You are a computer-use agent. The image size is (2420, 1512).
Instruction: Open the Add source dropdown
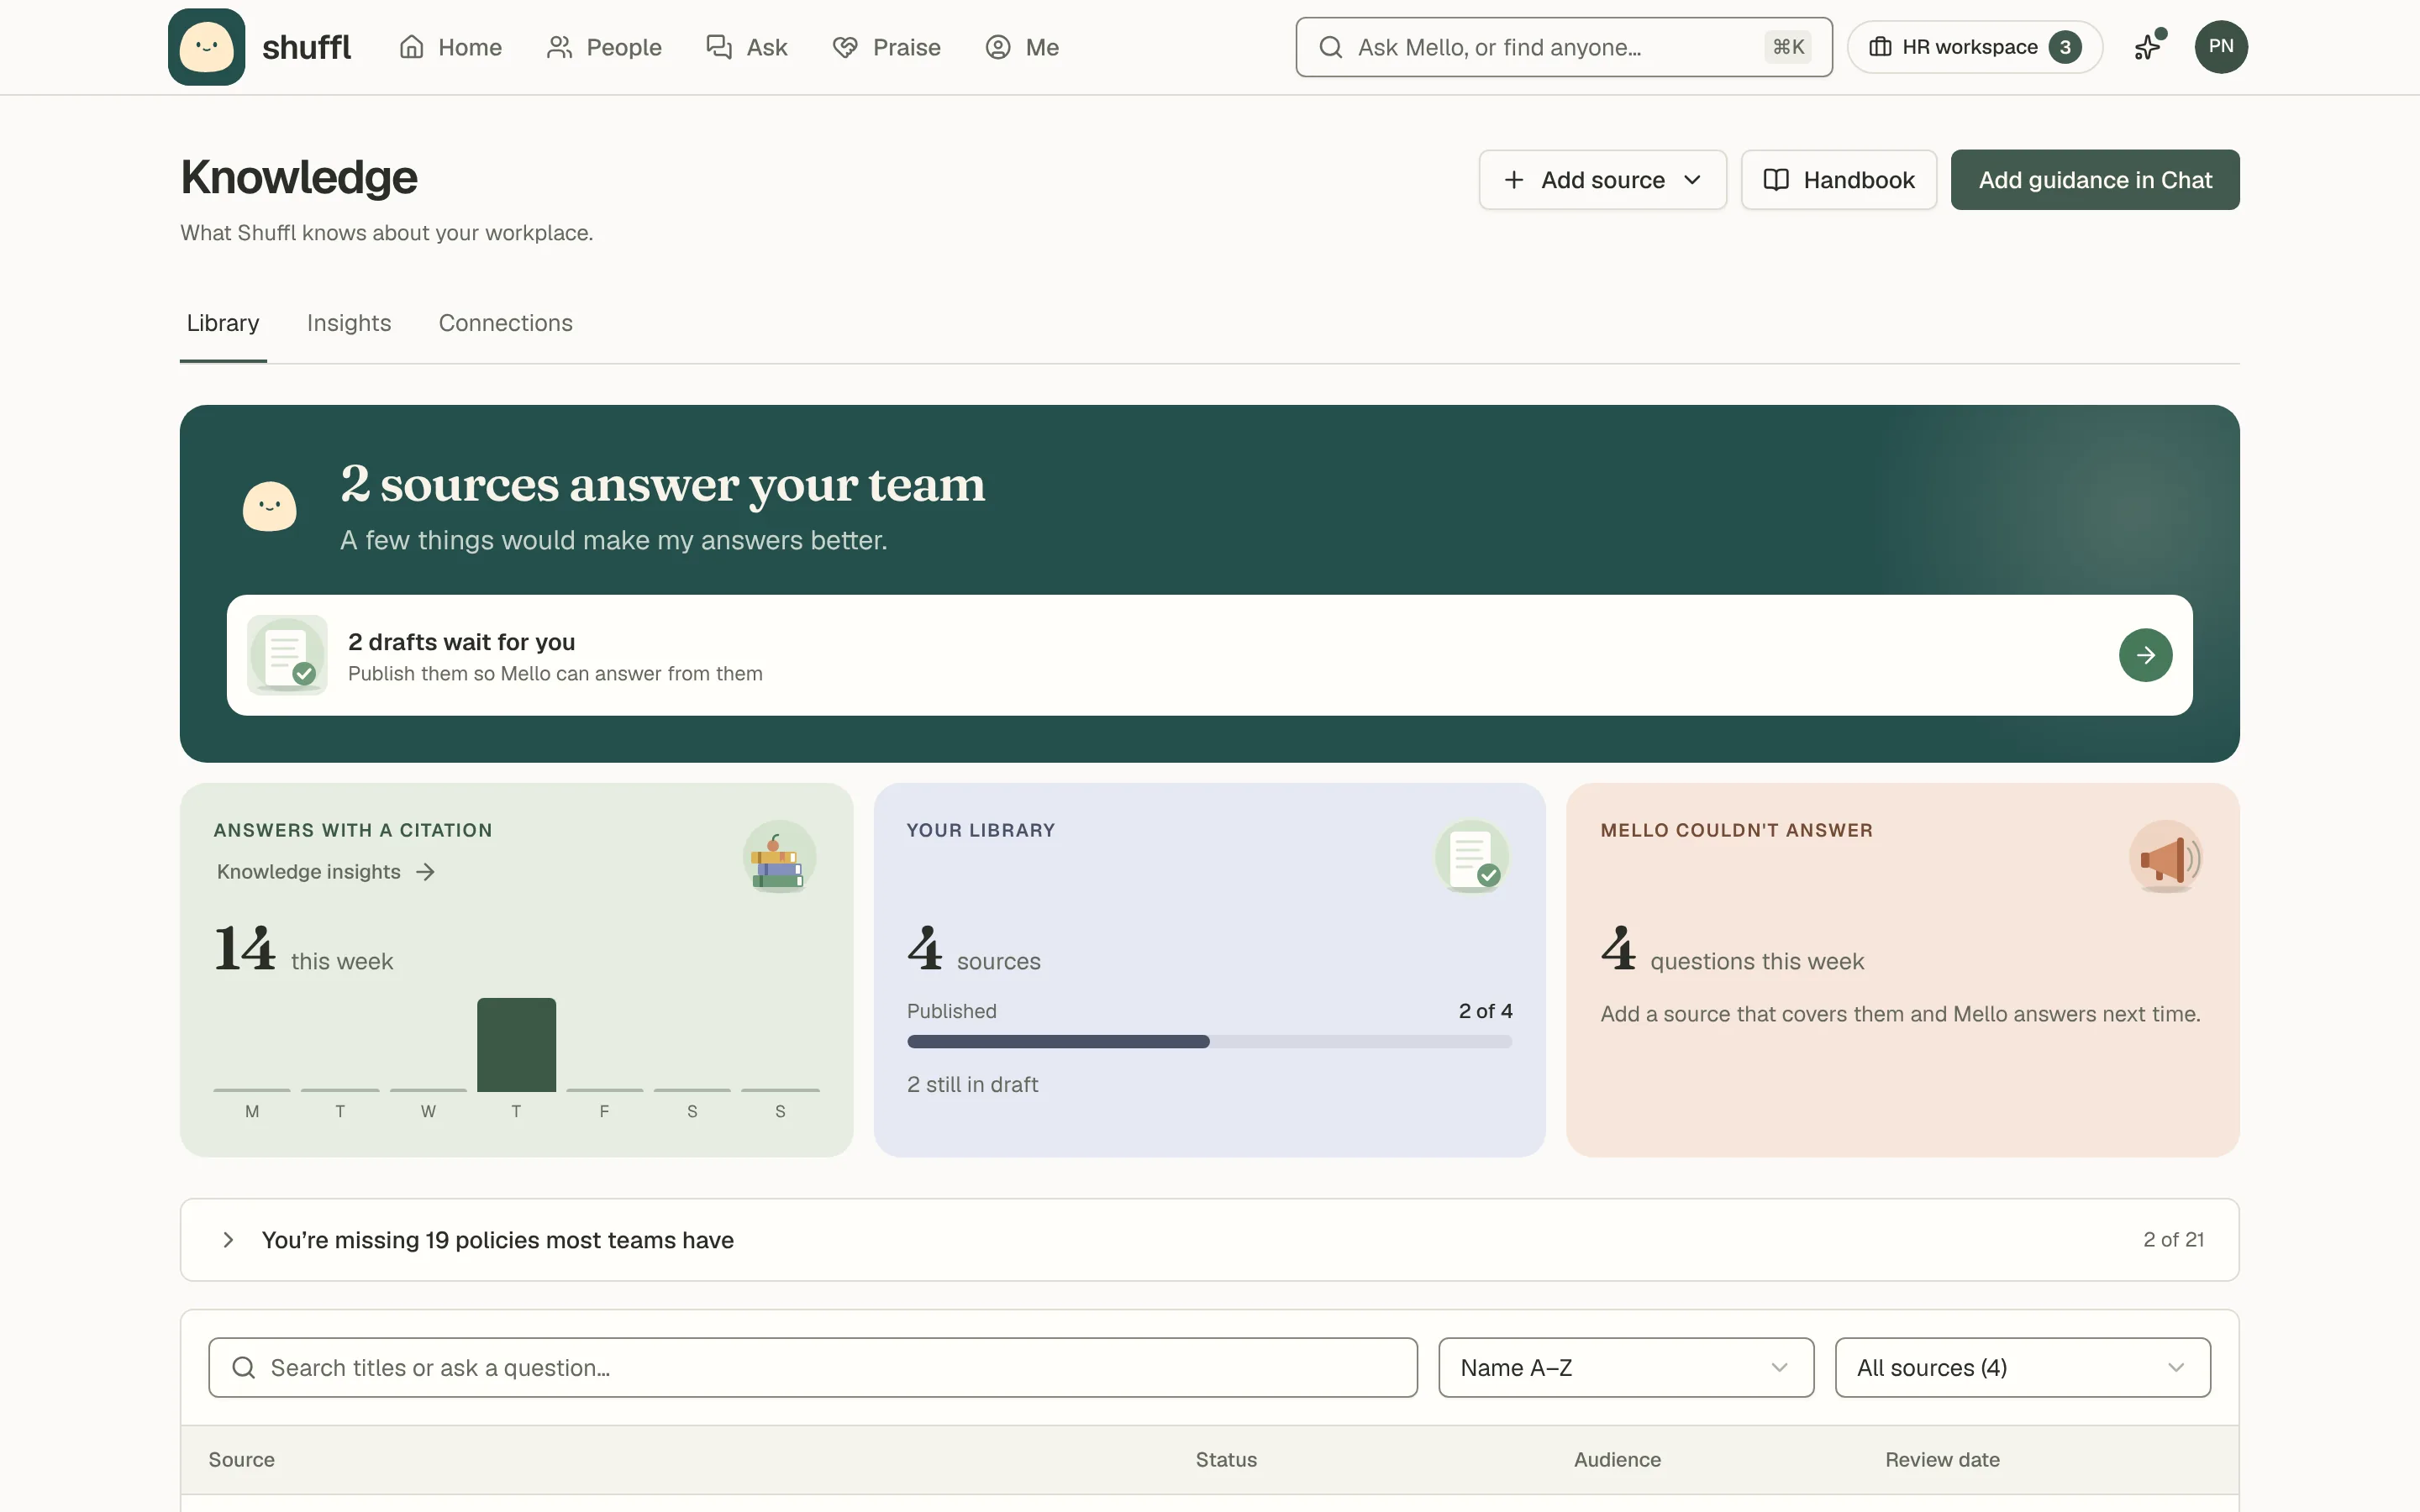point(1602,180)
